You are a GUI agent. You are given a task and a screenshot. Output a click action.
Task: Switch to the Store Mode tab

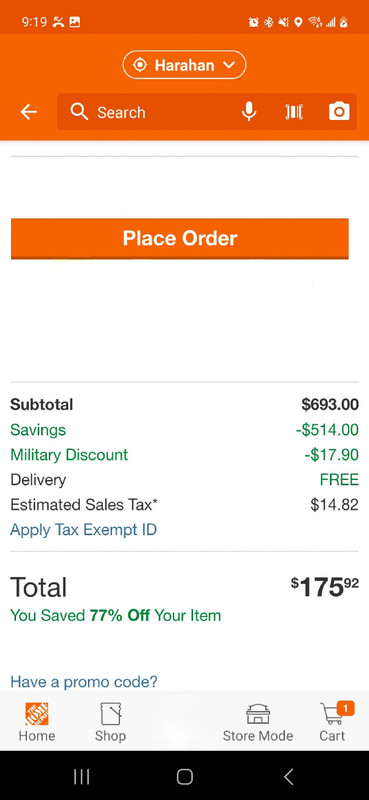pos(258,721)
